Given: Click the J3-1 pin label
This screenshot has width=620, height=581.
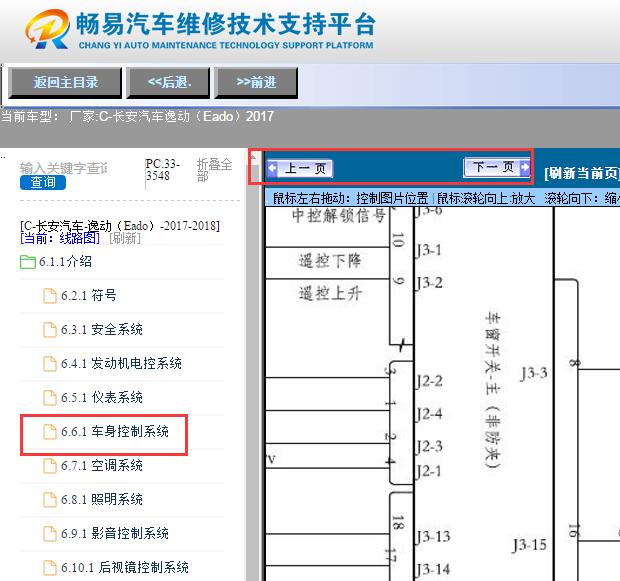Looking at the screenshot, I should coord(427,250).
